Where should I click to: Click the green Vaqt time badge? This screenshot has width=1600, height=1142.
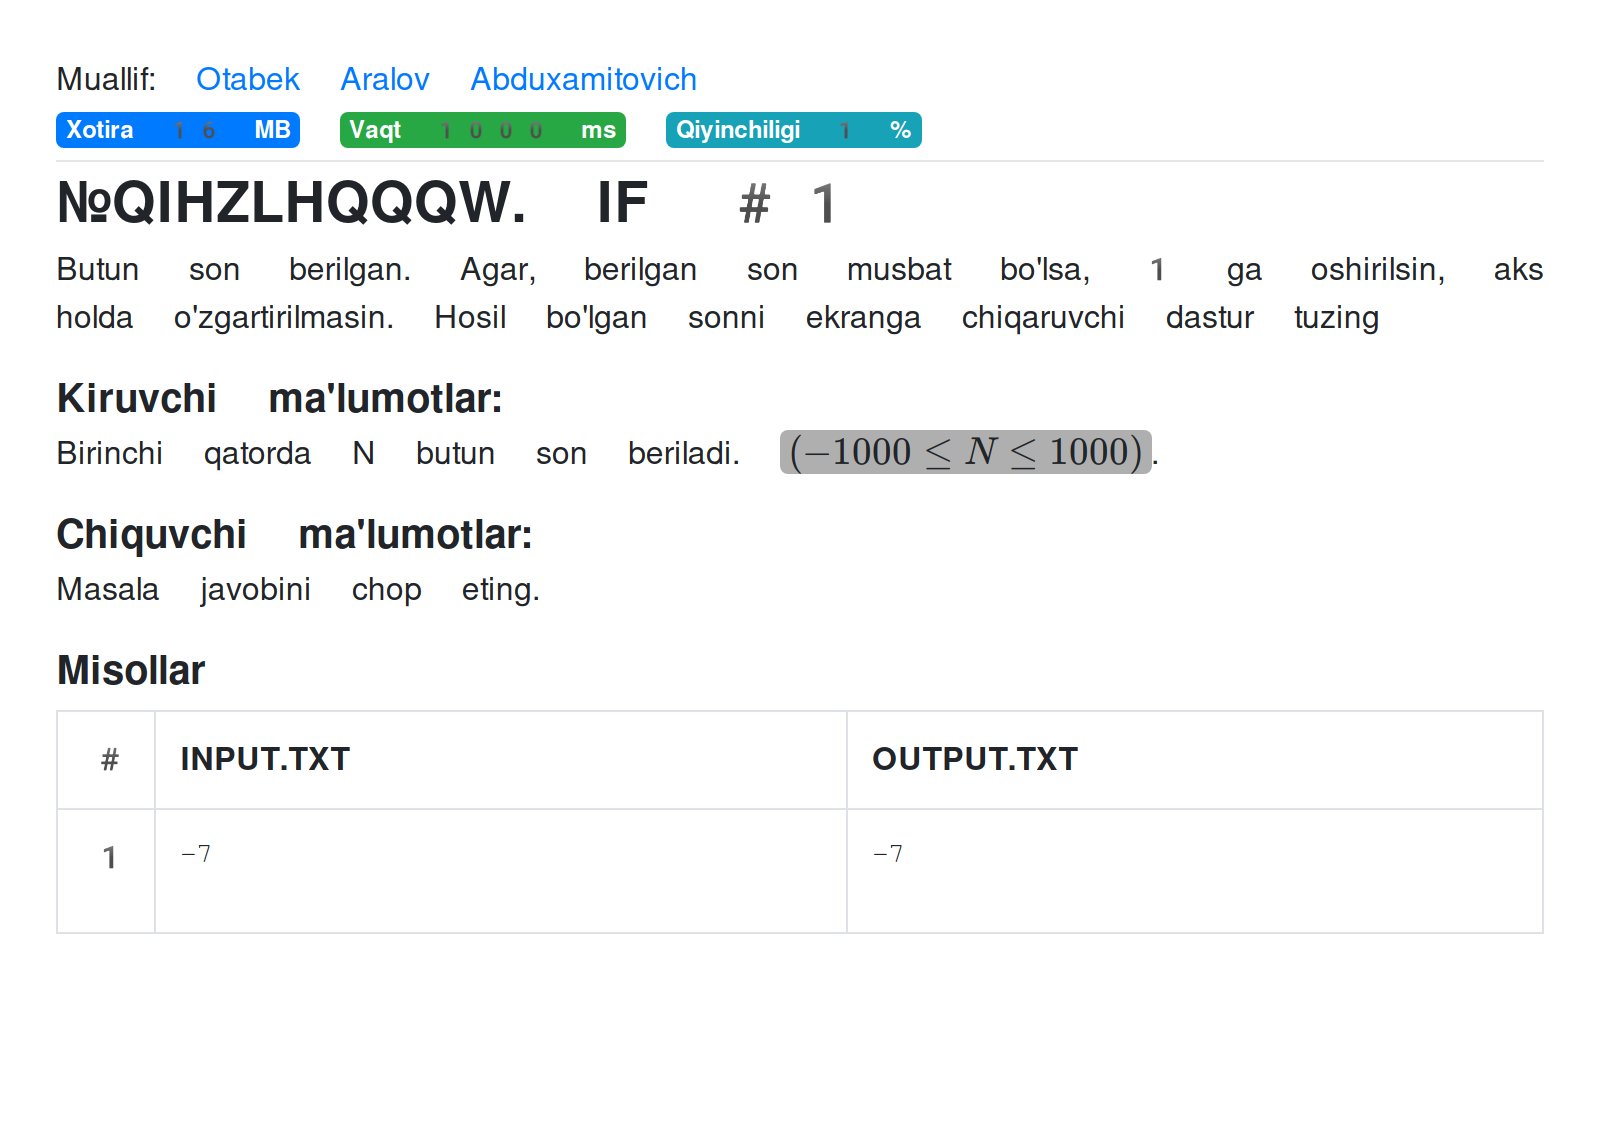[x=482, y=130]
